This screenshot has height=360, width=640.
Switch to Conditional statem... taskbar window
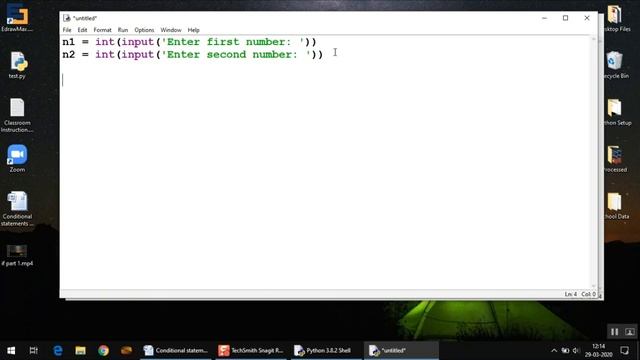coord(176,351)
